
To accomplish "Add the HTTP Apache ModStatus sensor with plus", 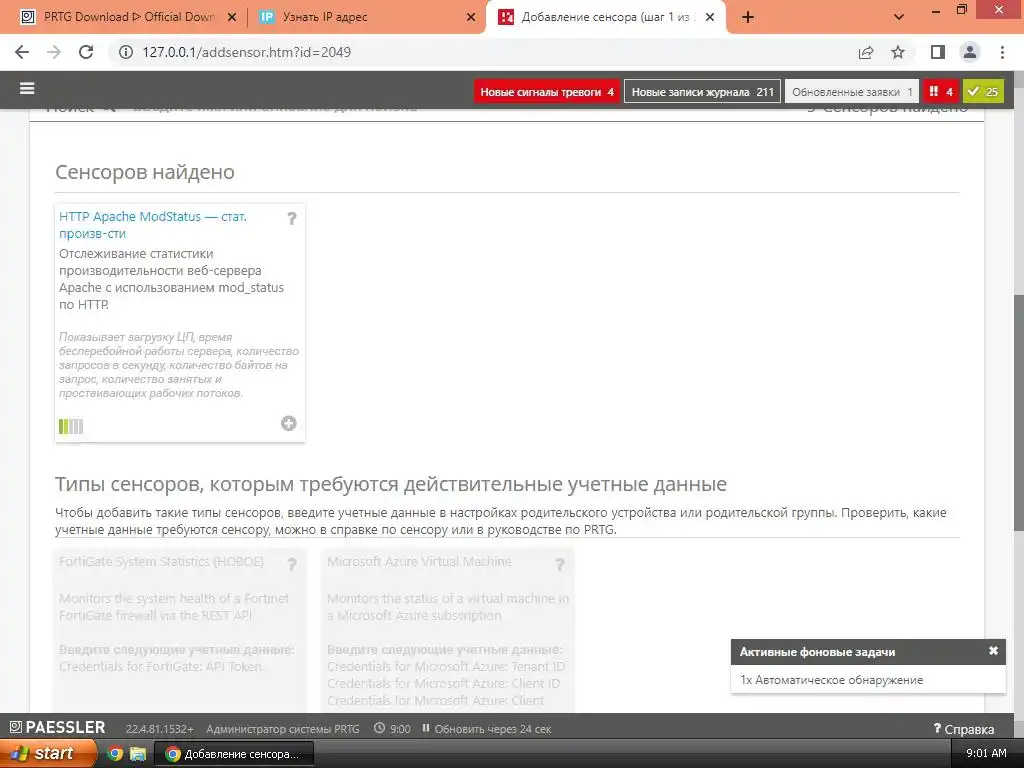I will tap(289, 423).
